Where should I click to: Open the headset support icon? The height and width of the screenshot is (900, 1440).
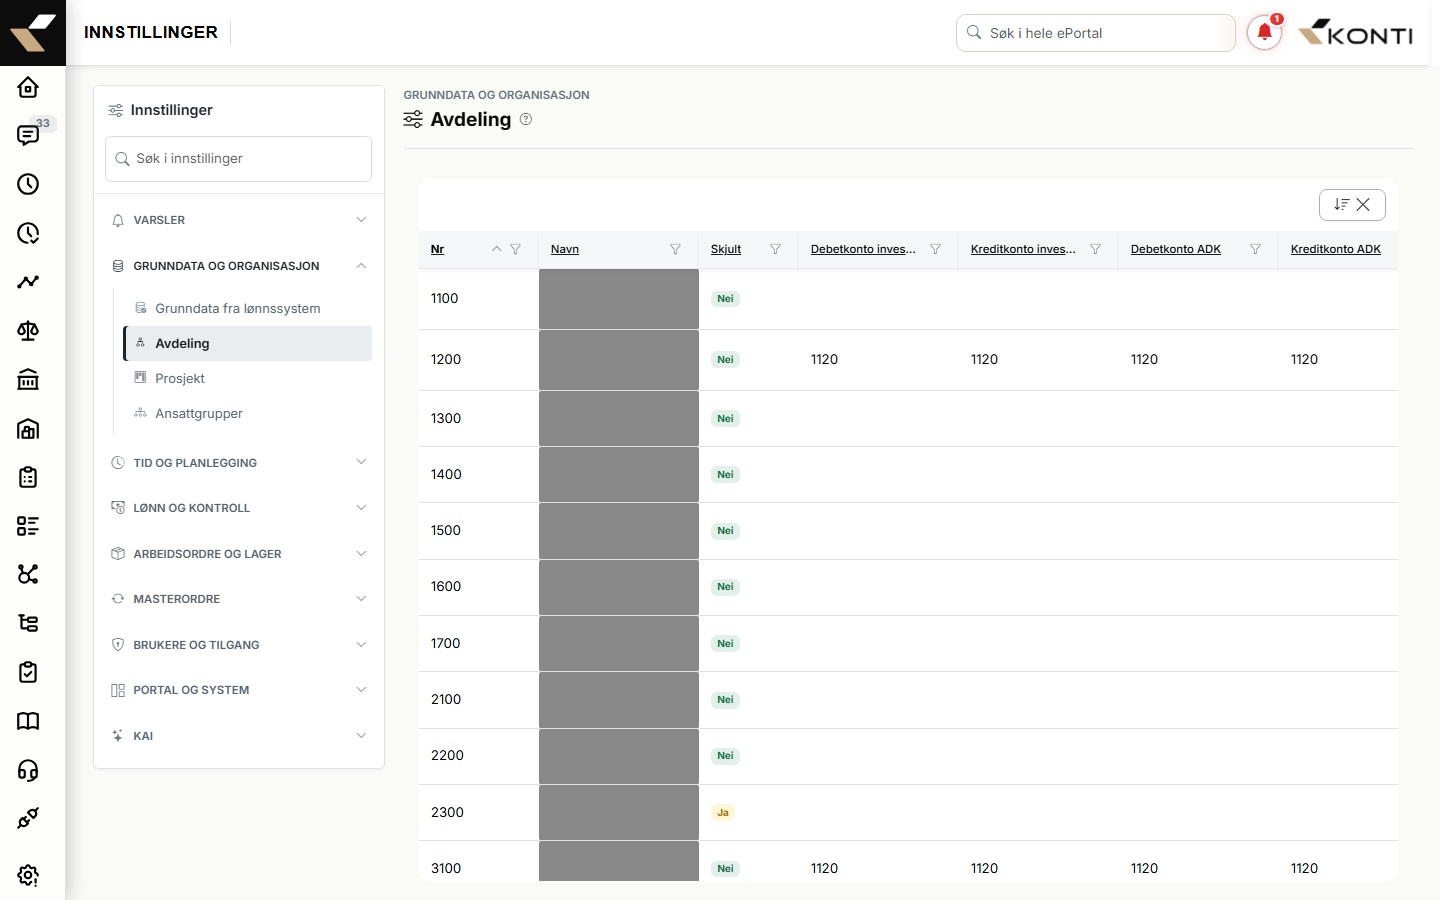[x=28, y=770]
